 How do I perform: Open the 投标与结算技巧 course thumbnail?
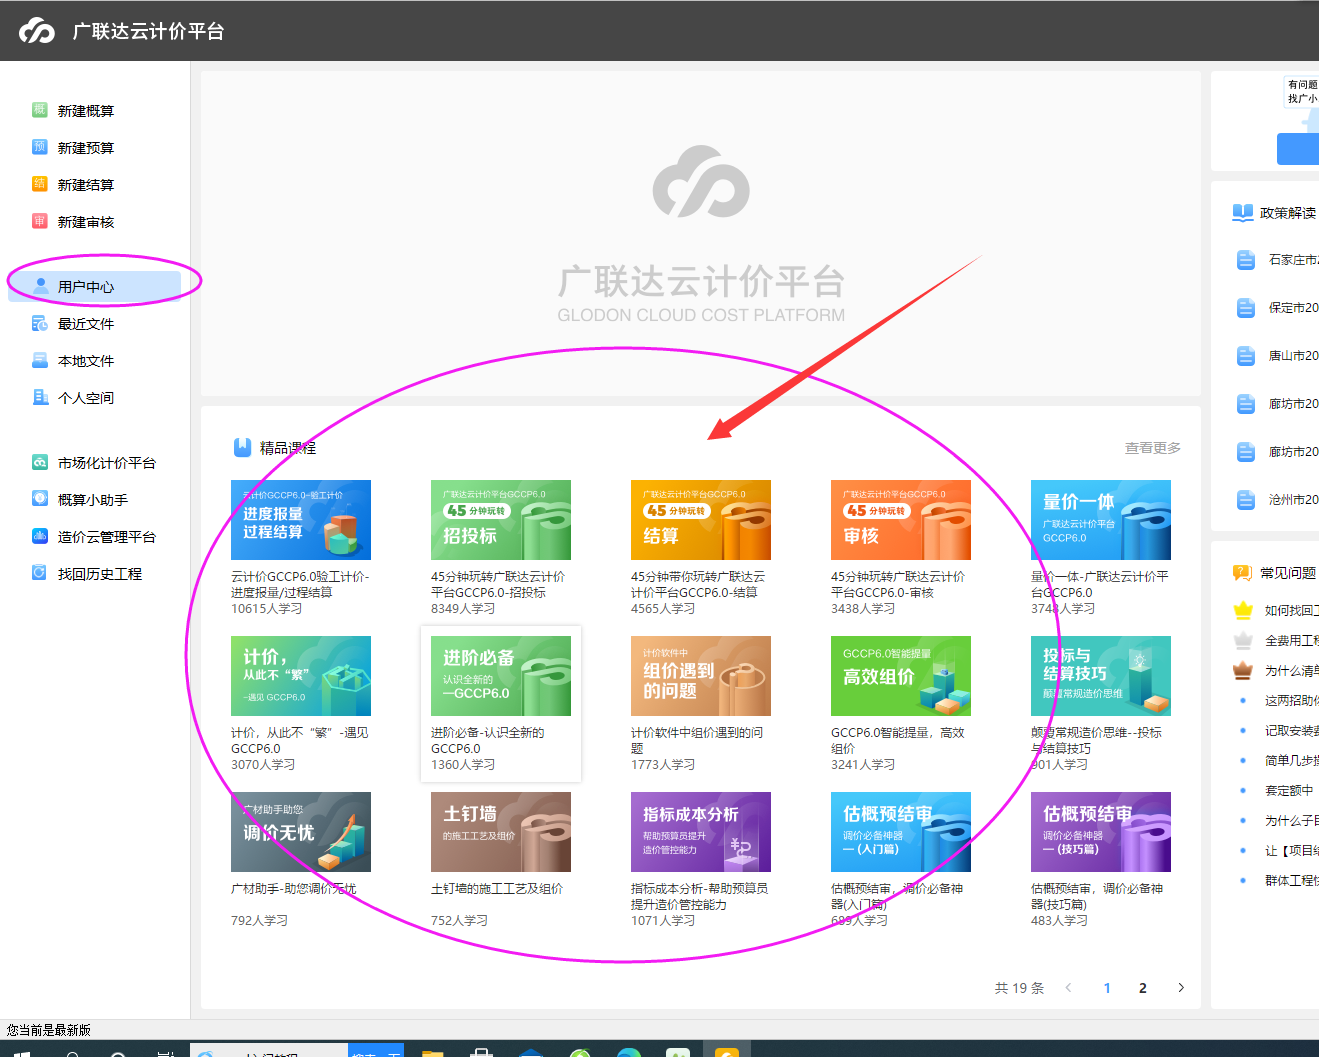coord(1101,676)
